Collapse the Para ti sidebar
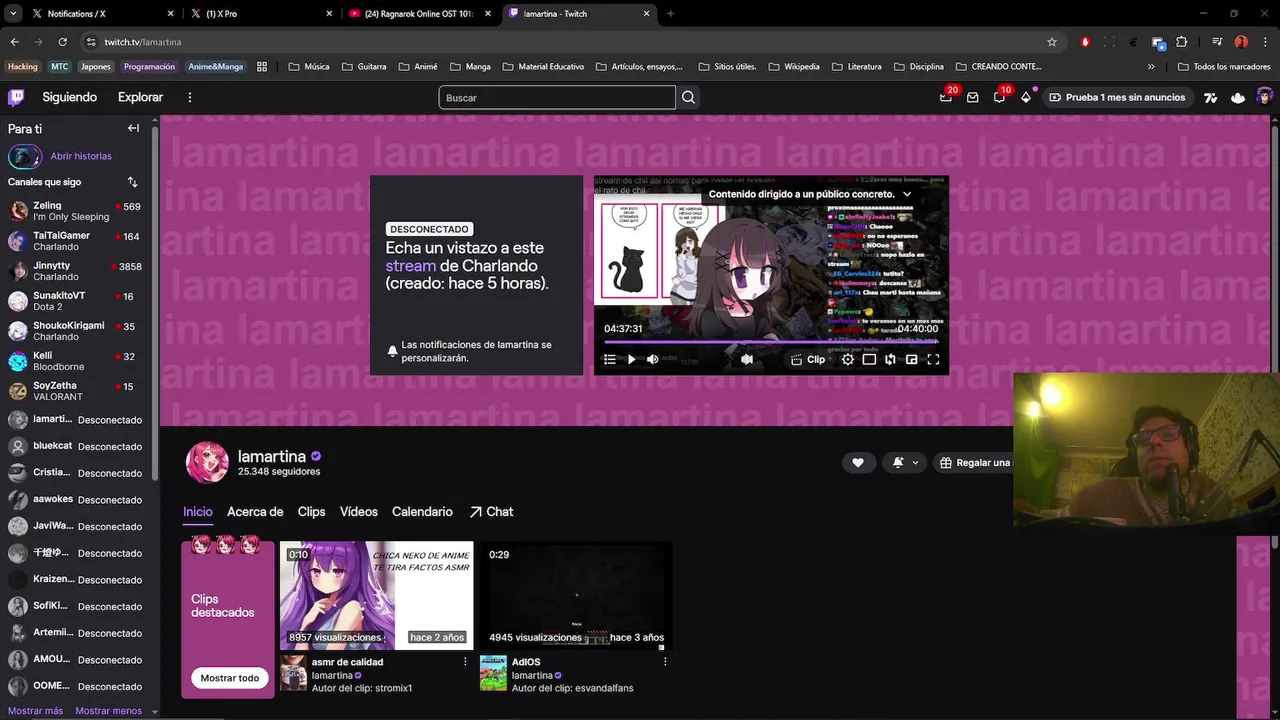 point(133,128)
